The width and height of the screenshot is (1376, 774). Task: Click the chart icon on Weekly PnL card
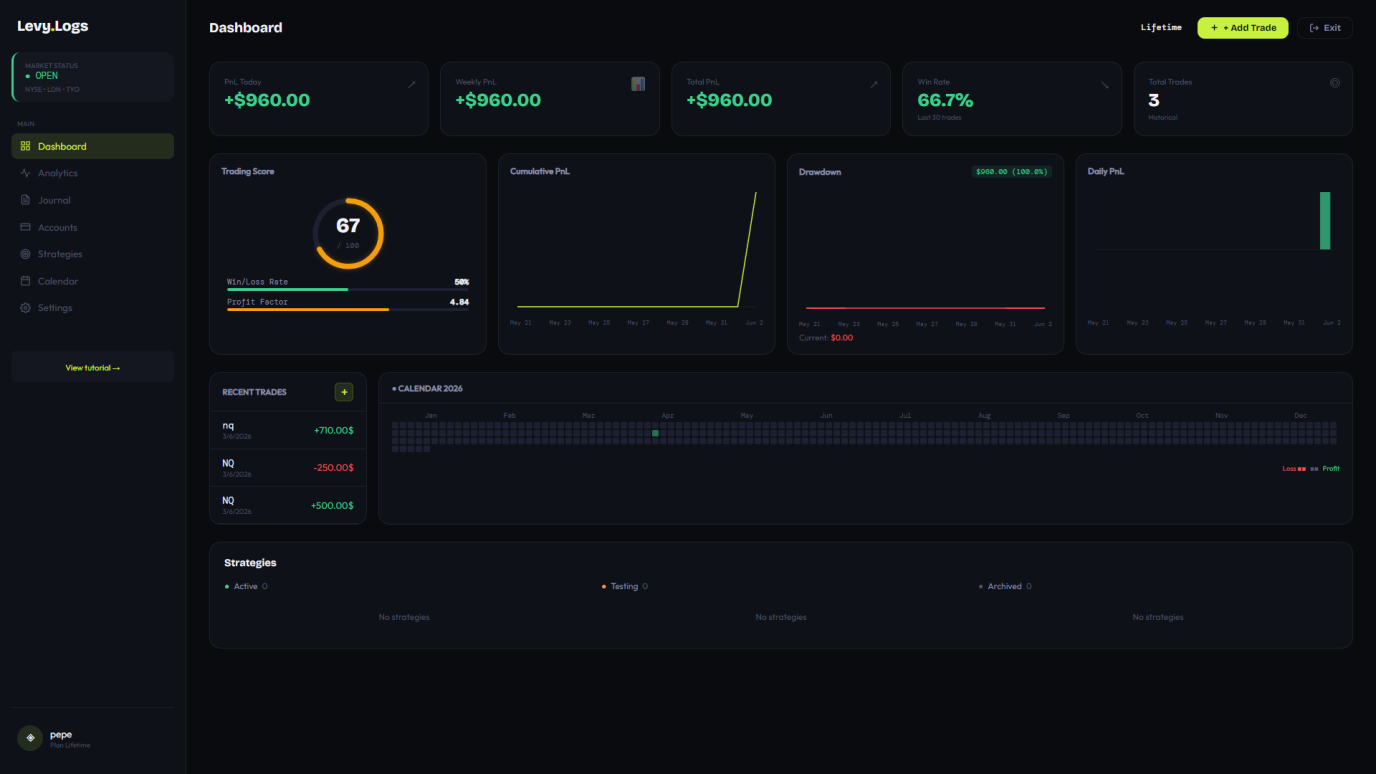(x=638, y=84)
